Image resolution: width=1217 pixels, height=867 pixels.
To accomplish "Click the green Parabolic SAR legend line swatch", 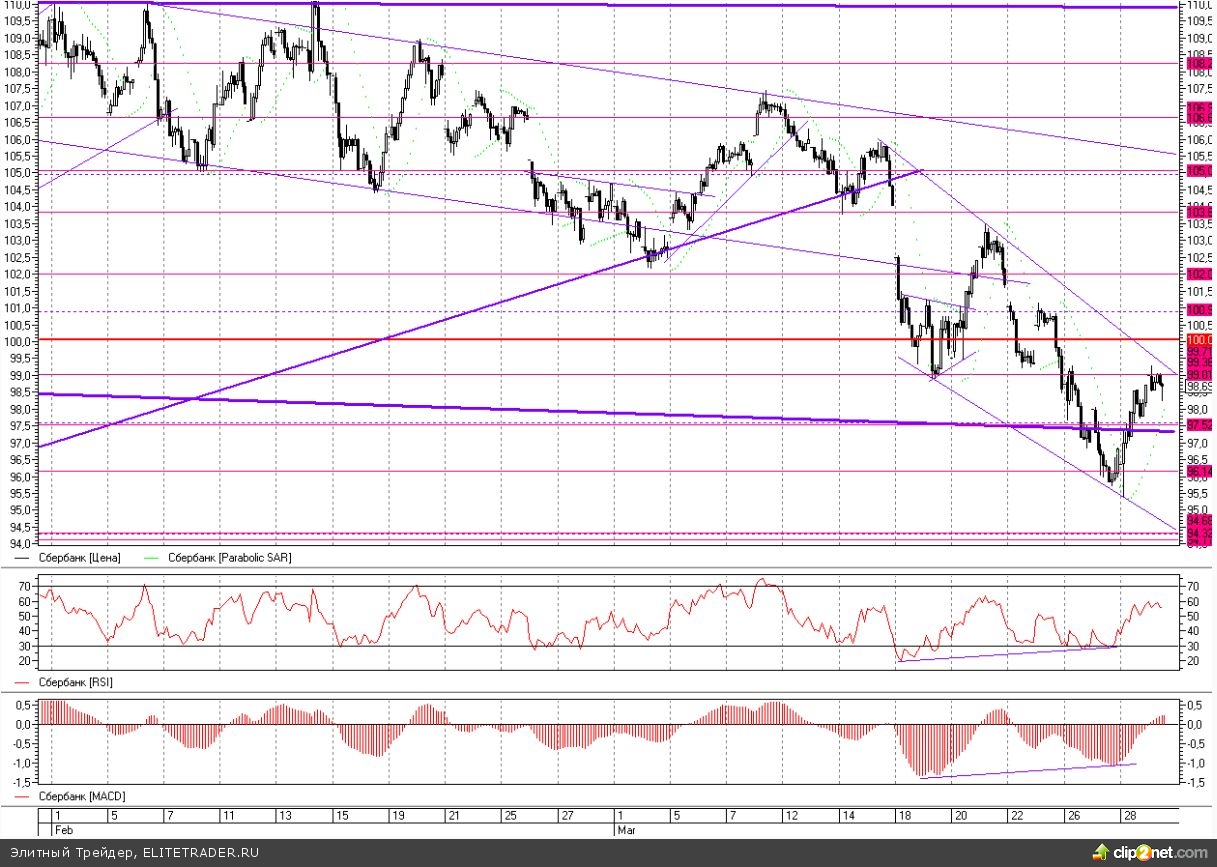I will click(152, 558).
